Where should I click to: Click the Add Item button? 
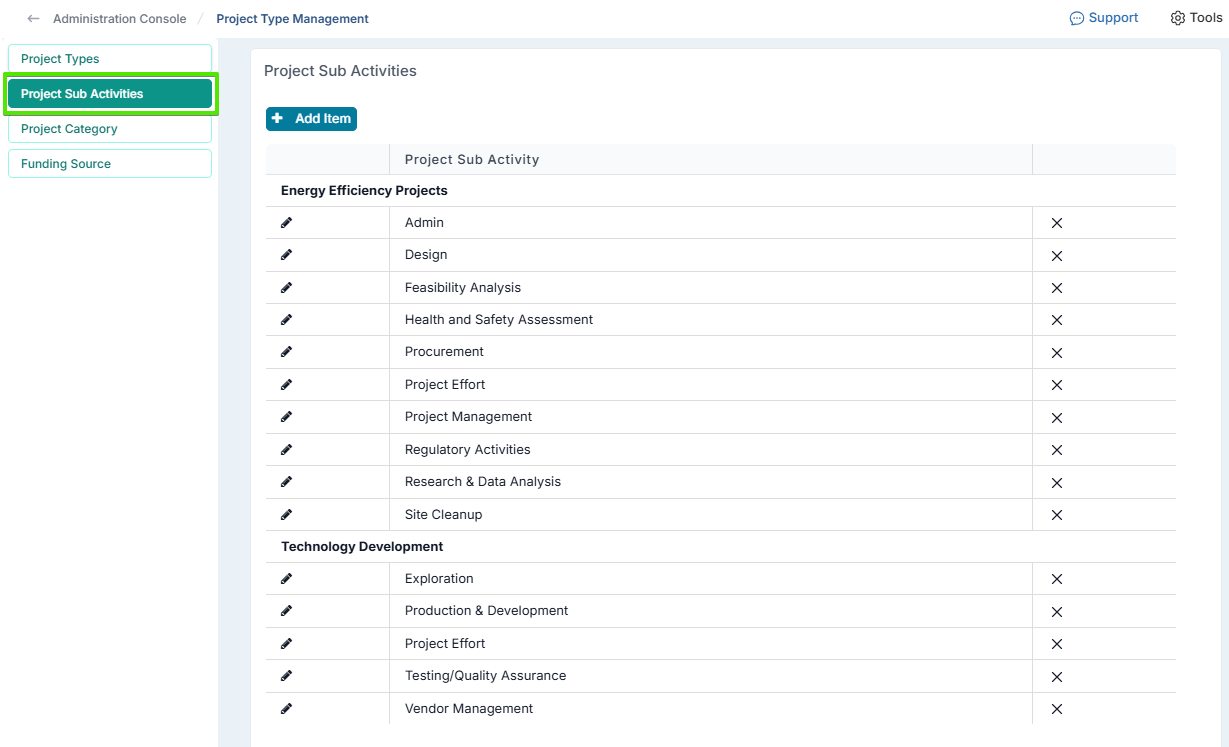[311, 118]
